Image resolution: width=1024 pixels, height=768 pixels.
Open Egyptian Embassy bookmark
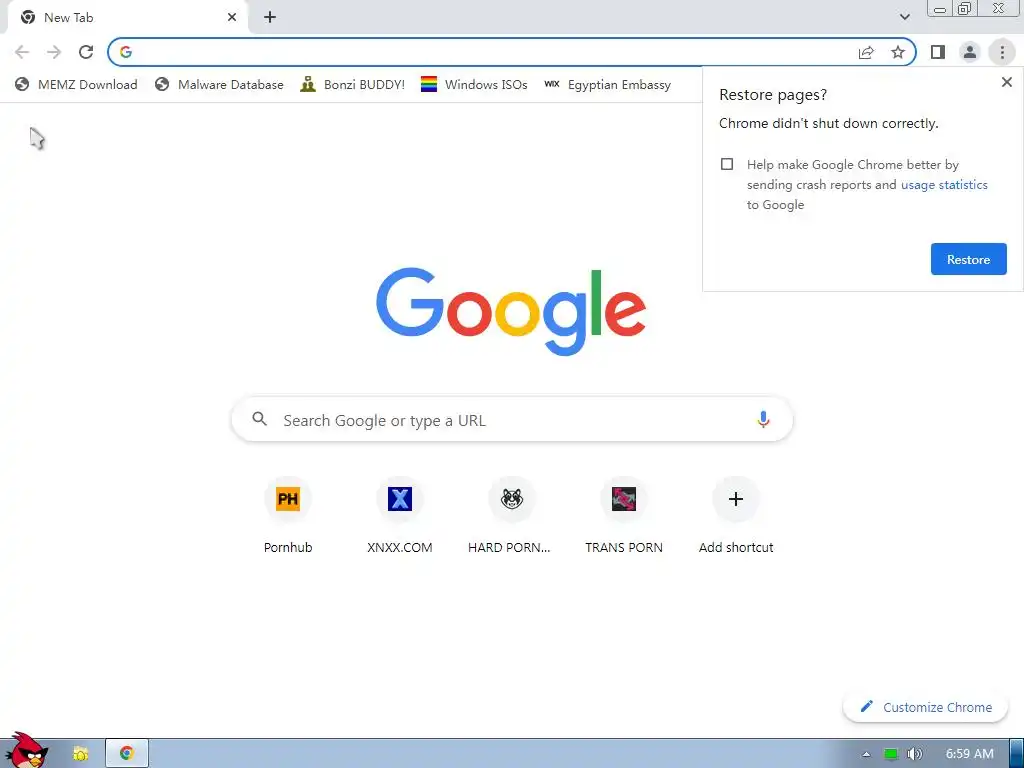(607, 85)
